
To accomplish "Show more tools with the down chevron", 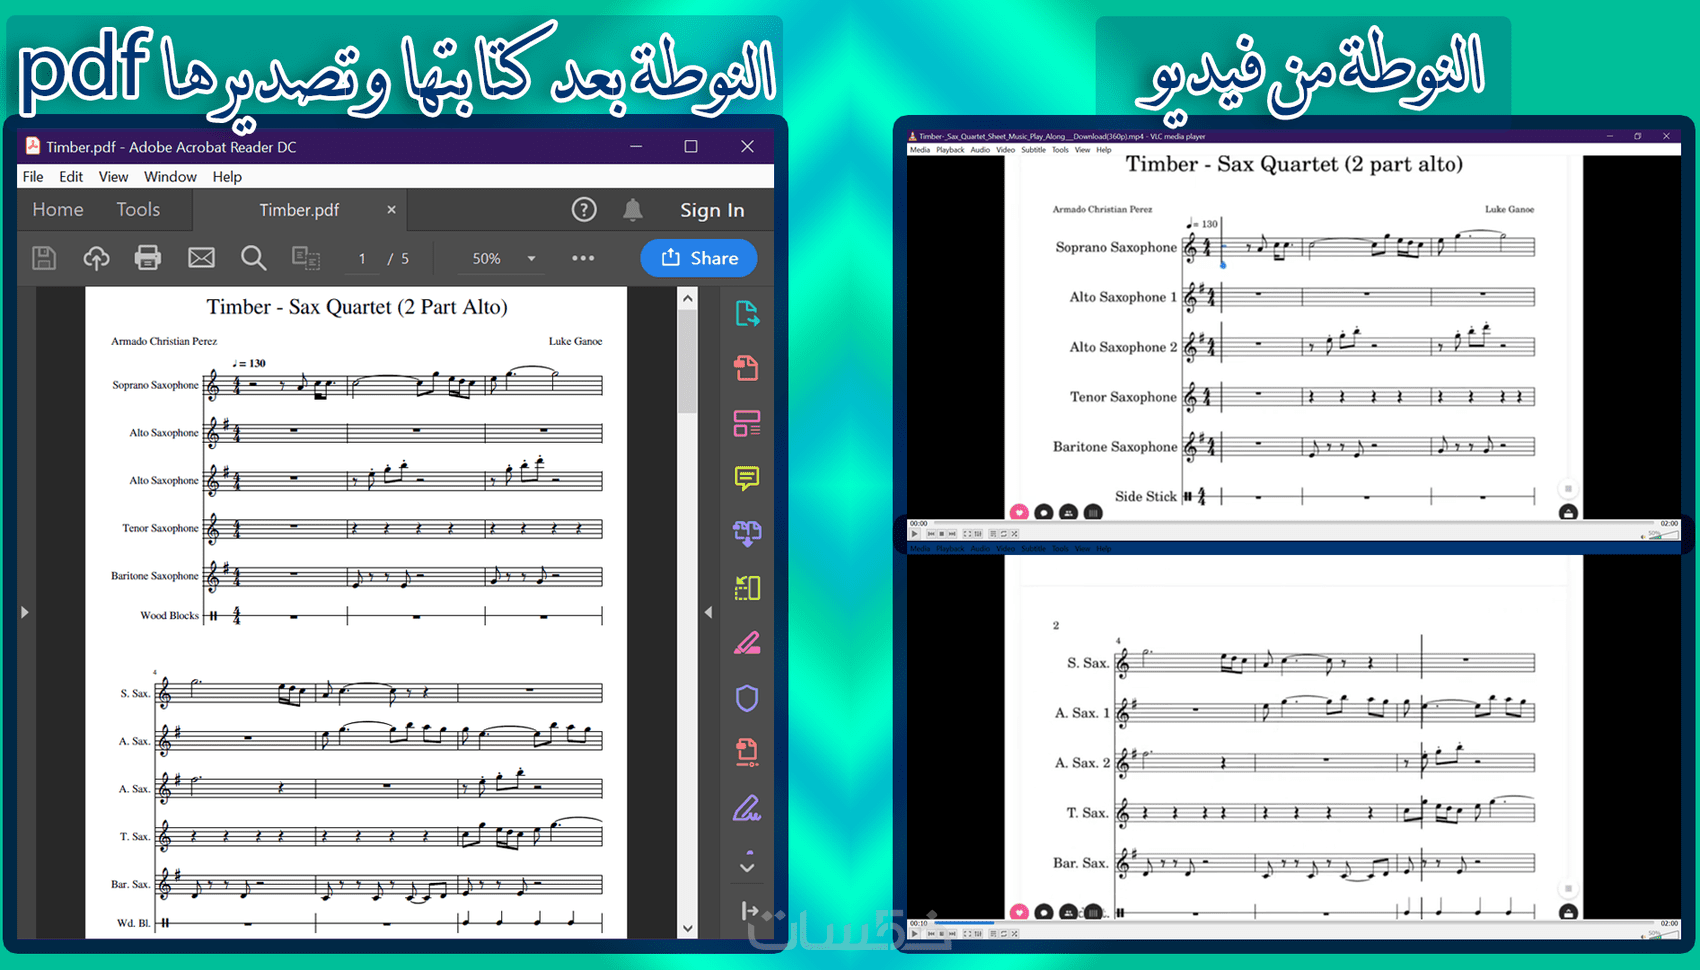I will coord(747,866).
